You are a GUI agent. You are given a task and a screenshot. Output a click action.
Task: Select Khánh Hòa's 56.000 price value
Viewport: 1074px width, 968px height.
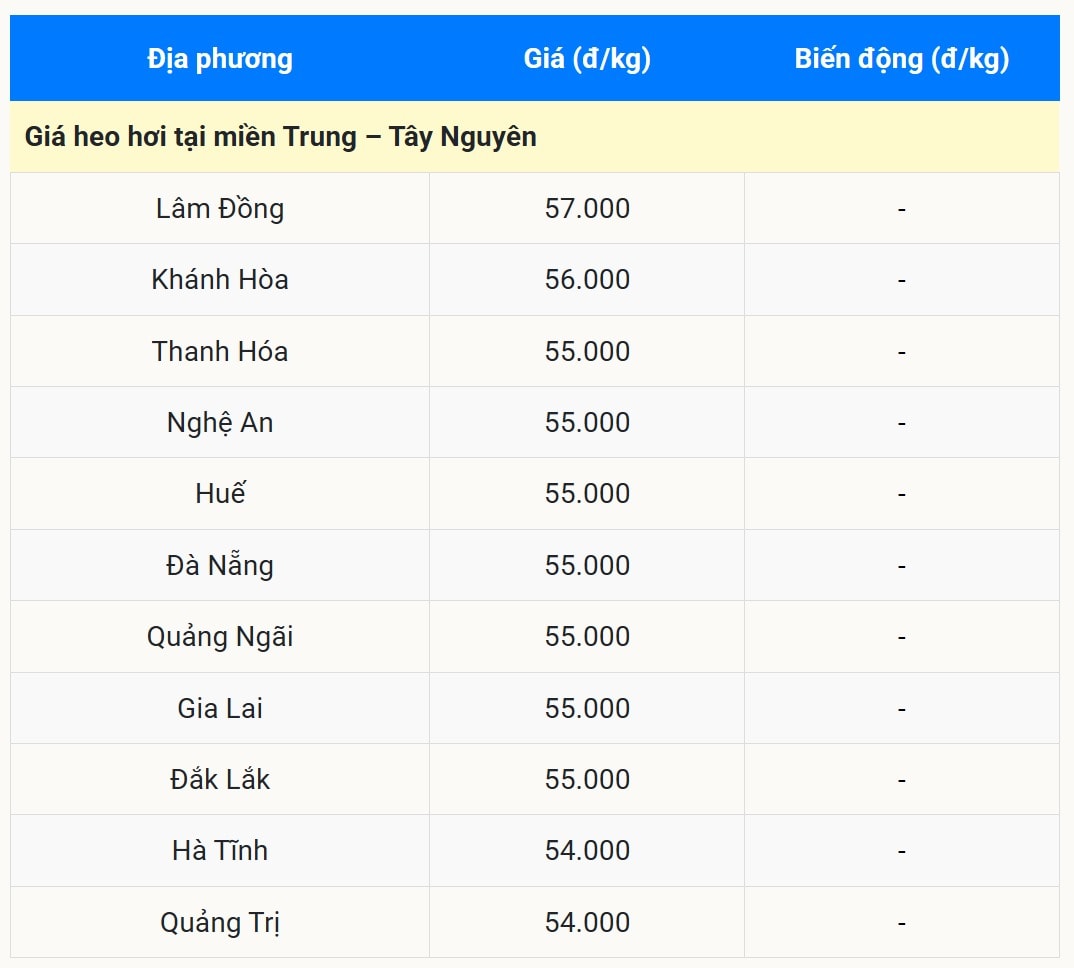pos(587,280)
